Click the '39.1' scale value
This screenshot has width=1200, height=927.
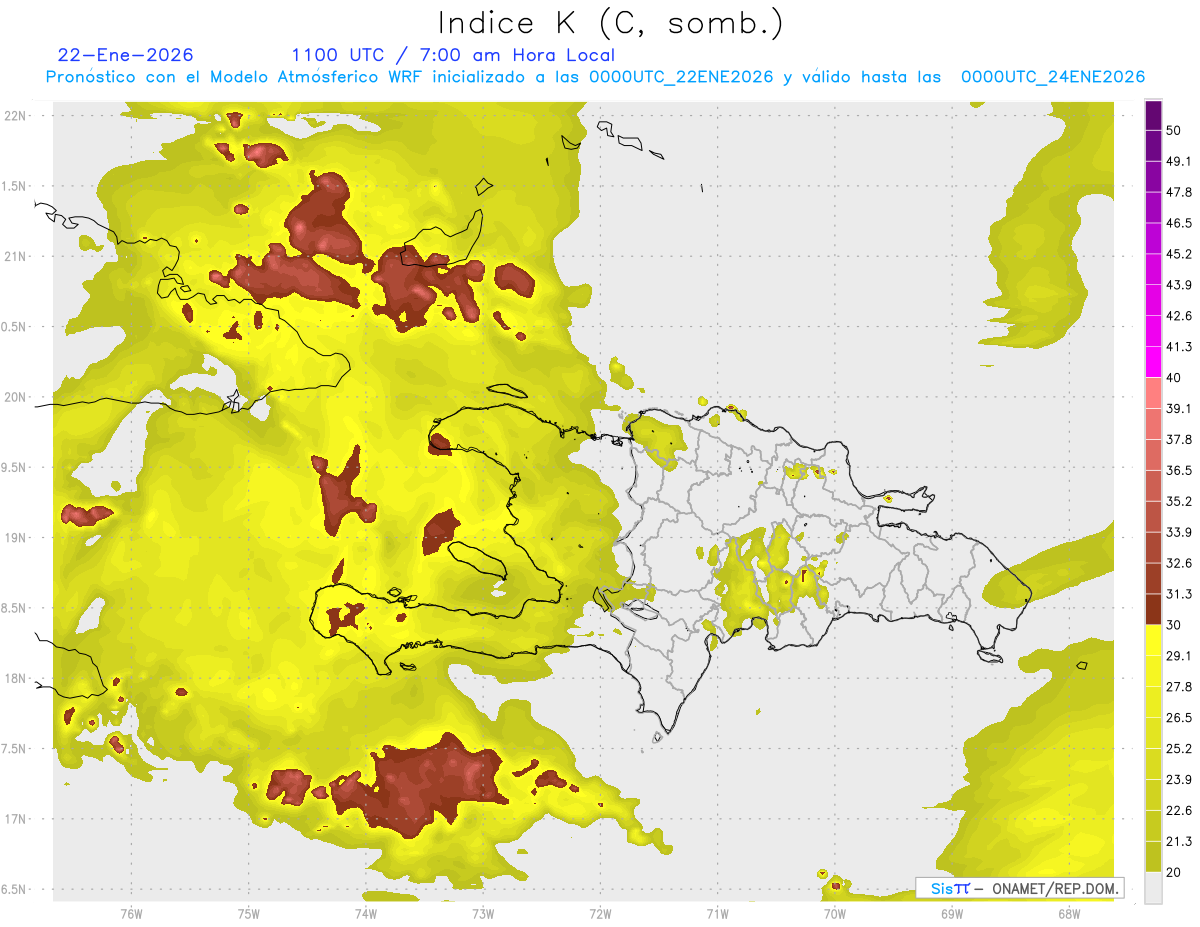pos(1179,409)
